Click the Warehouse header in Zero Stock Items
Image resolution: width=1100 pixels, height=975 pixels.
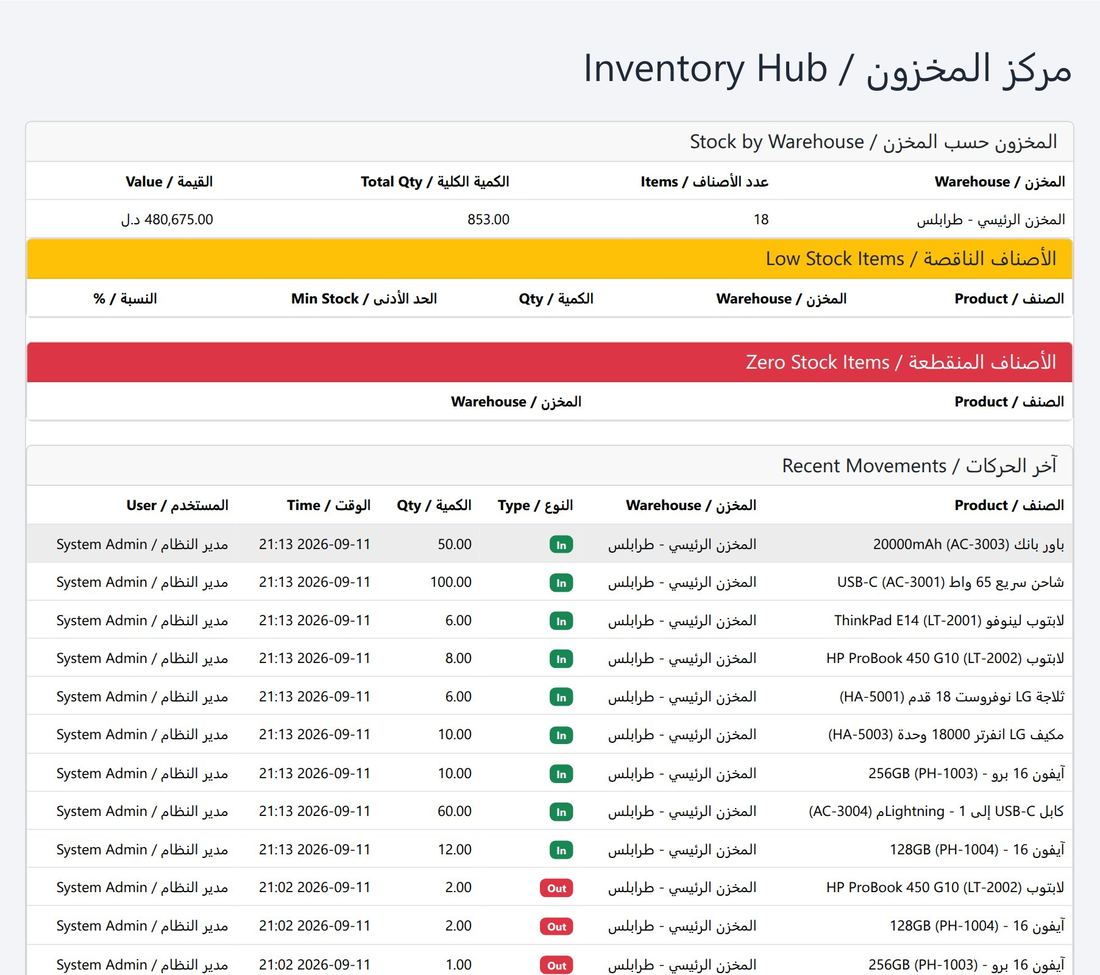click(x=516, y=402)
